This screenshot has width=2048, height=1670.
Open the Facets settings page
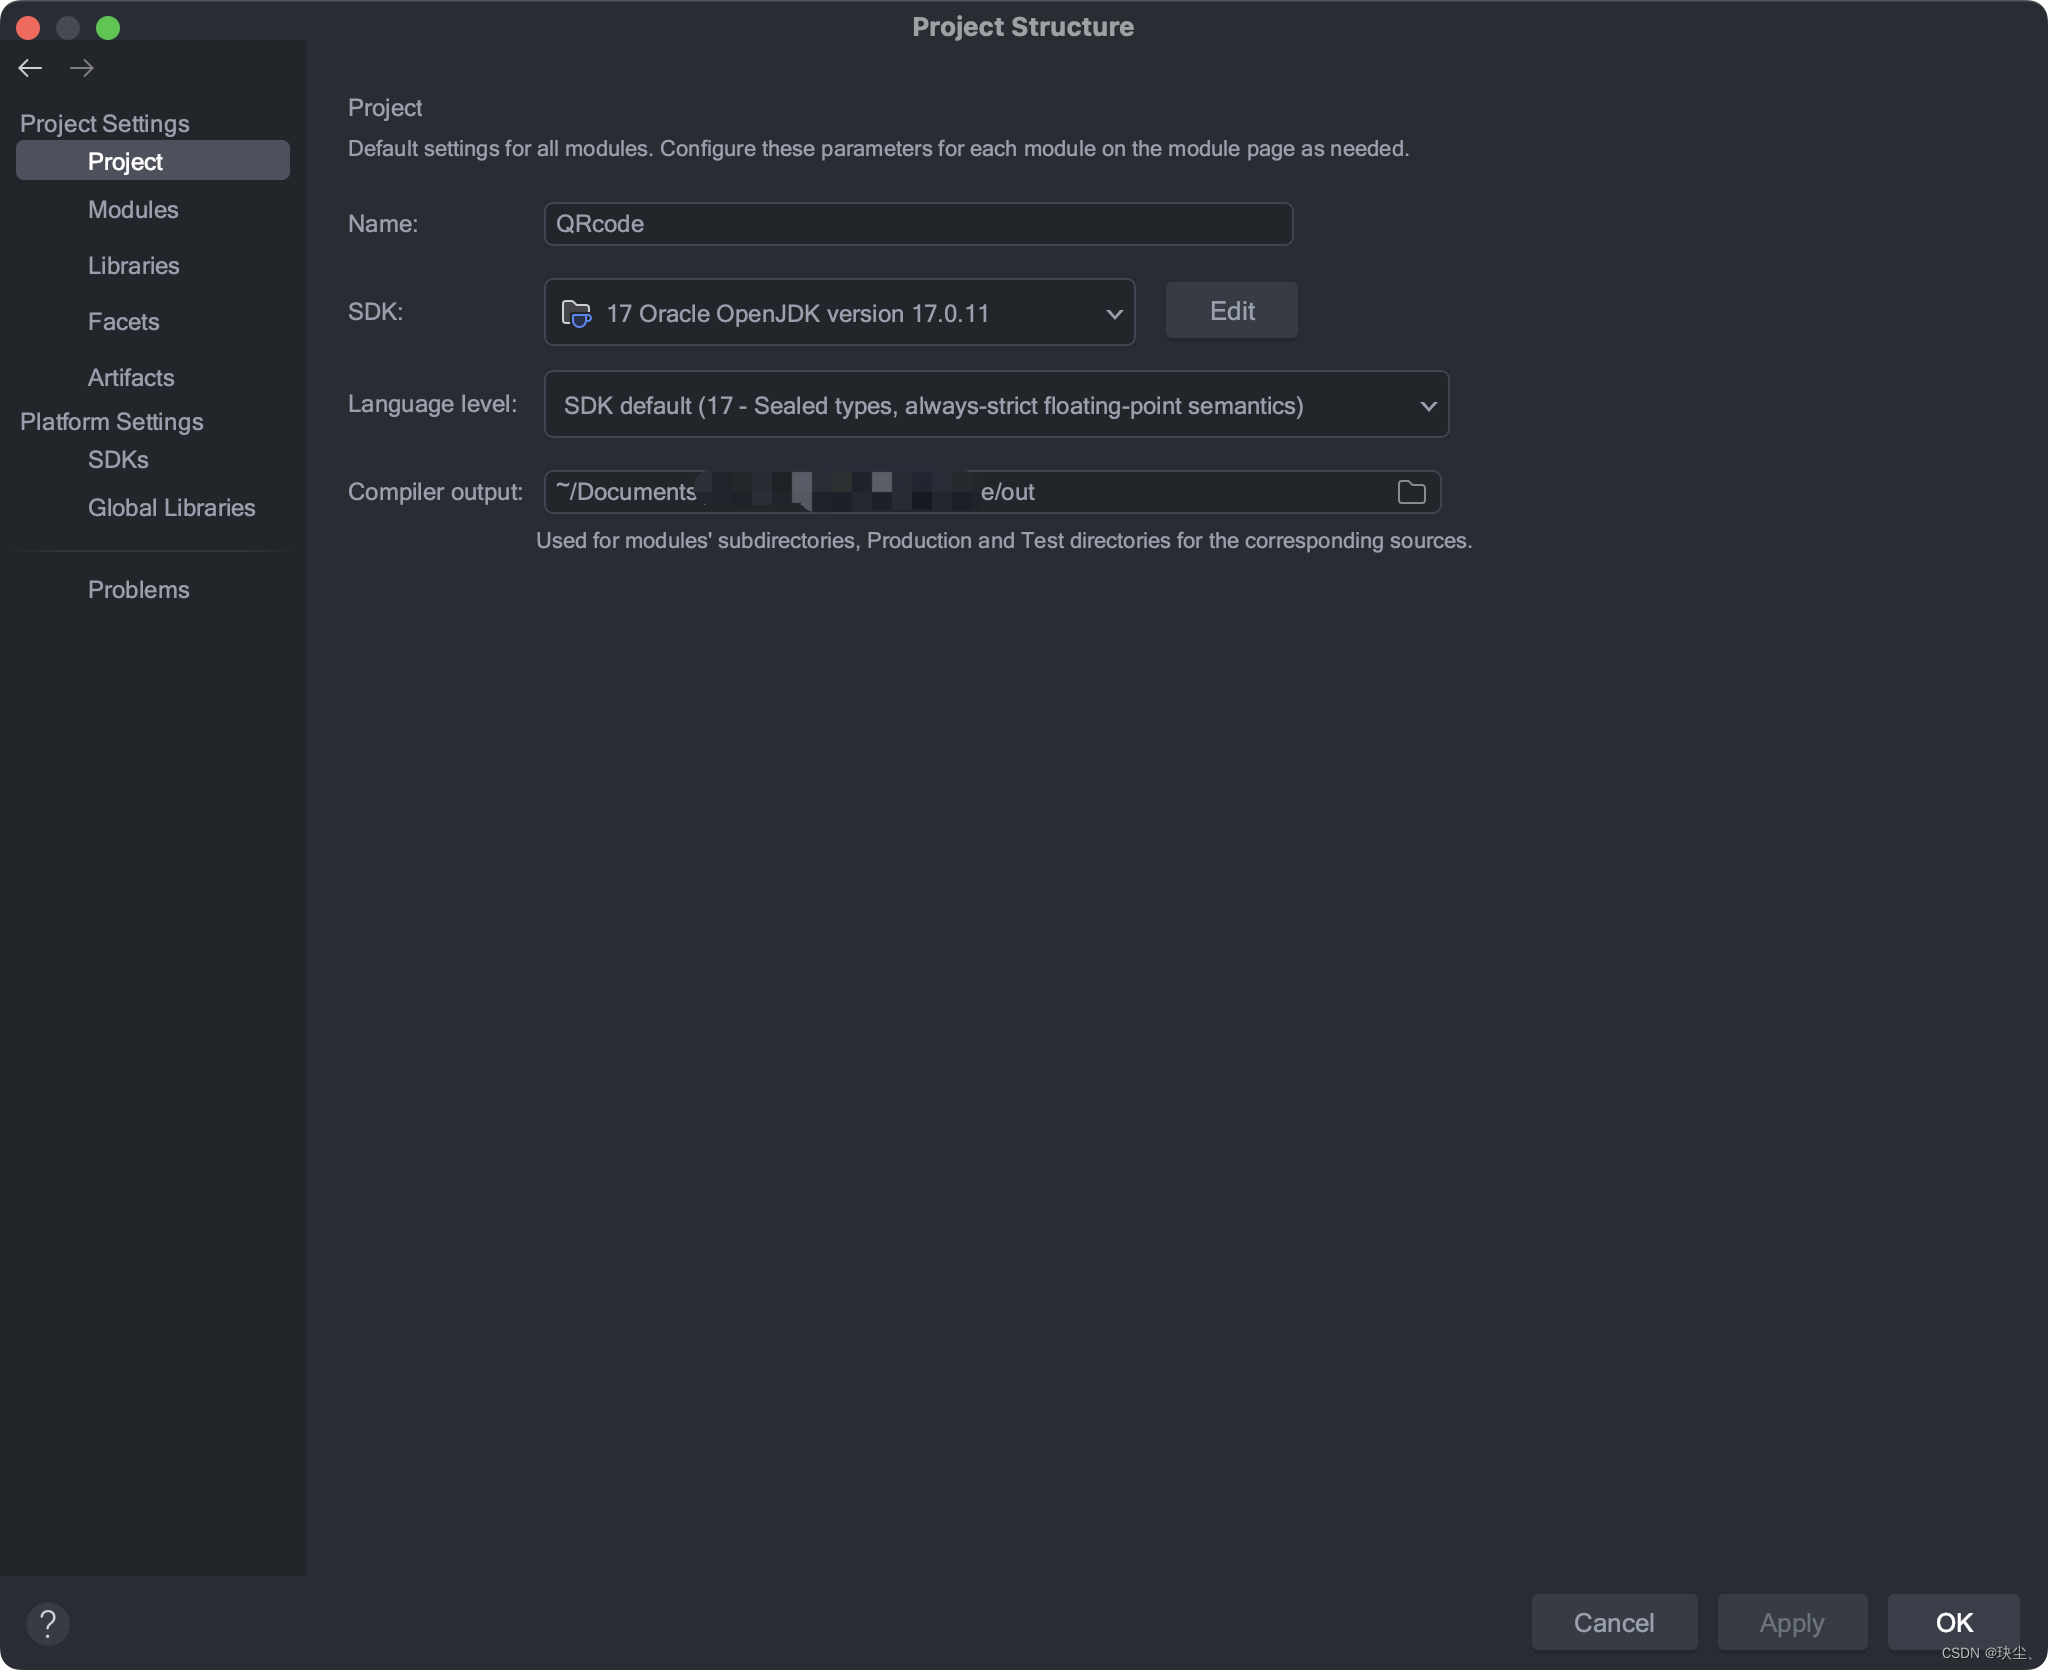[124, 322]
